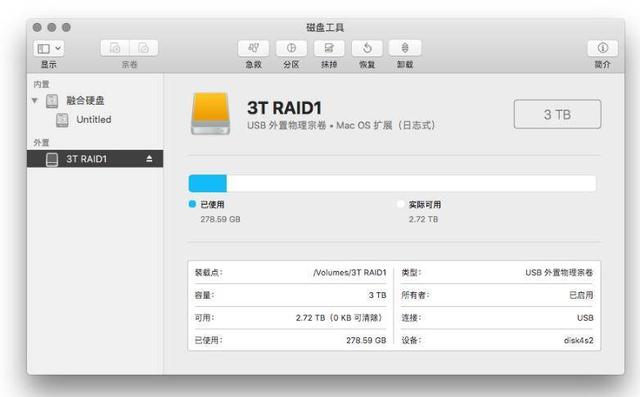
Task: Click the blue used-space bar segment
Action: pos(207,183)
